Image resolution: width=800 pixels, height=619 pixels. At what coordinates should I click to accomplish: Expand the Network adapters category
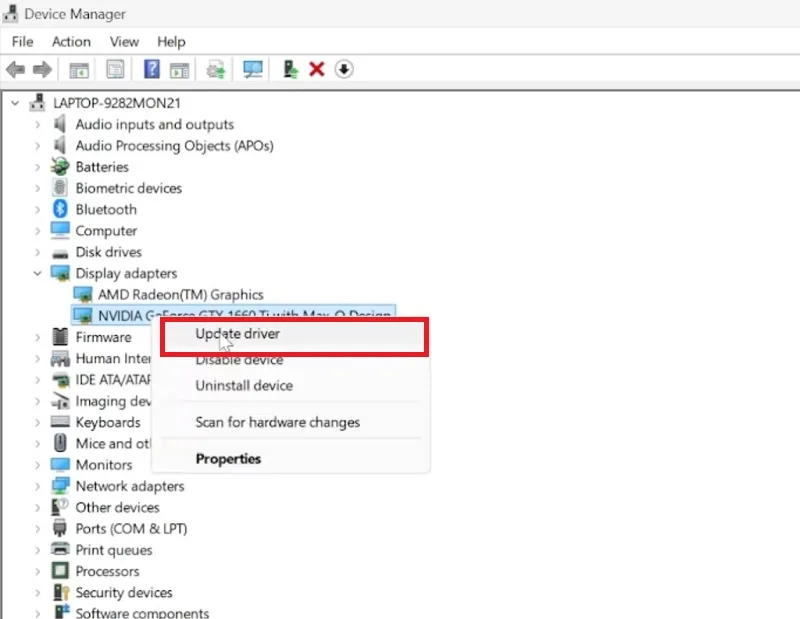(x=38, y=486)
